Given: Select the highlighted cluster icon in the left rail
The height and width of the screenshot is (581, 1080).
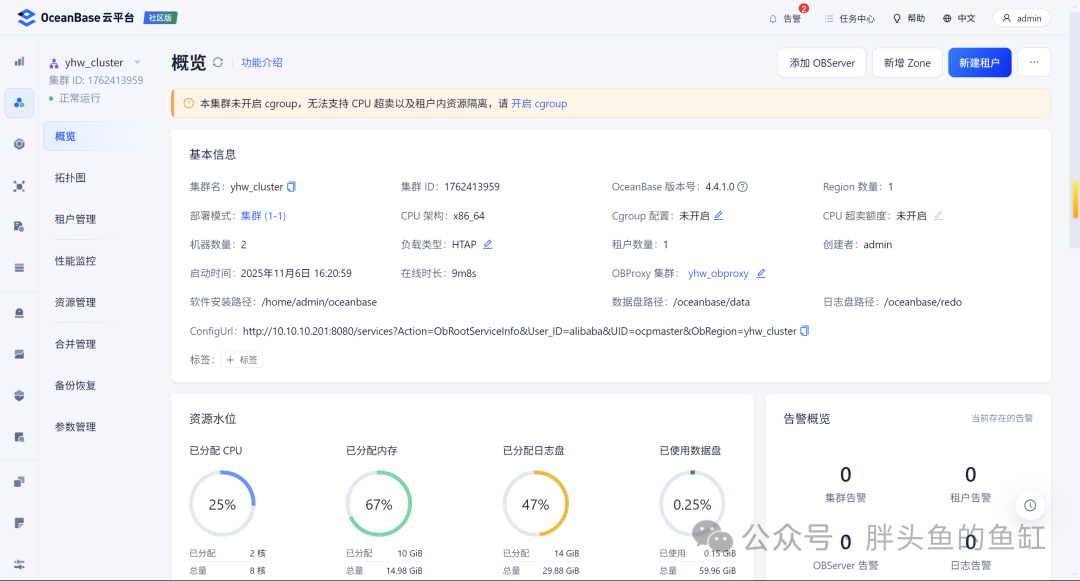Looking at the screenshot, I should point(19,103).
